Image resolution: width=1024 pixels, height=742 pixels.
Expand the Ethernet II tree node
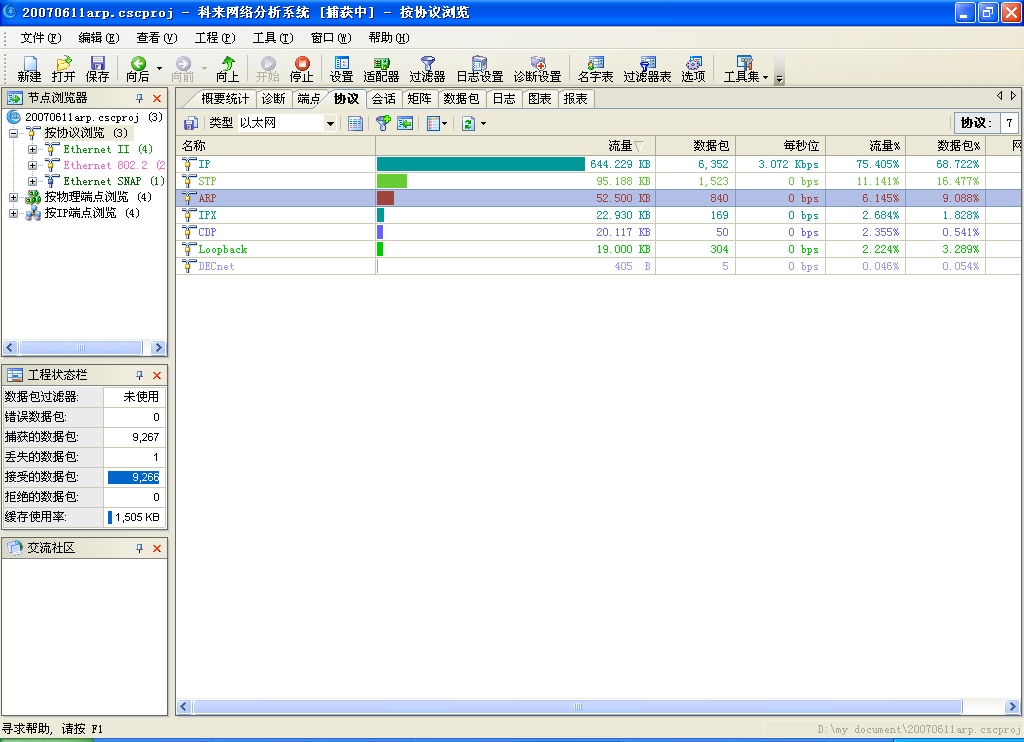(33, 149)
